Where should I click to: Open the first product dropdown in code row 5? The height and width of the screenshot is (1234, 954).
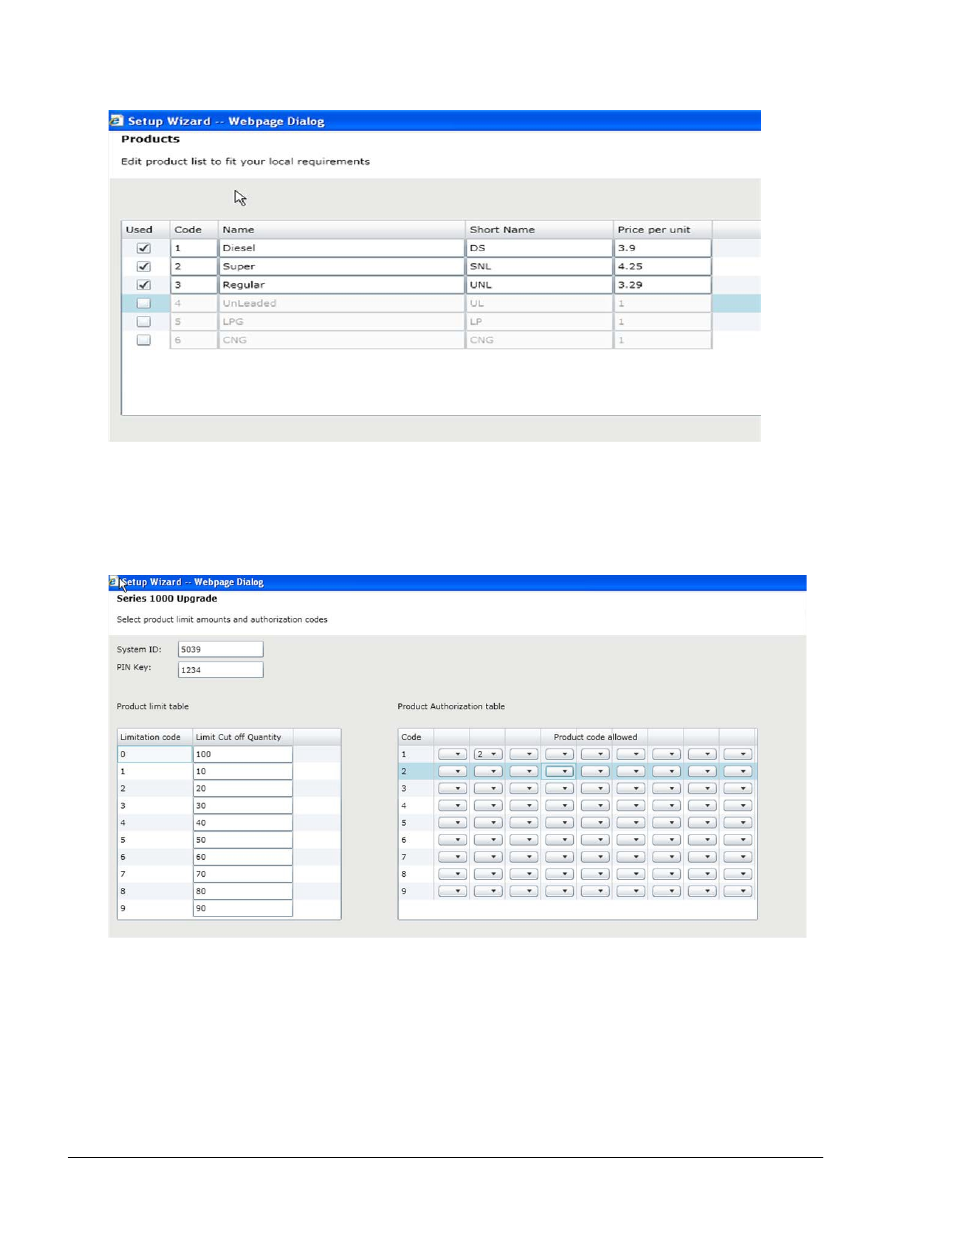453,822
